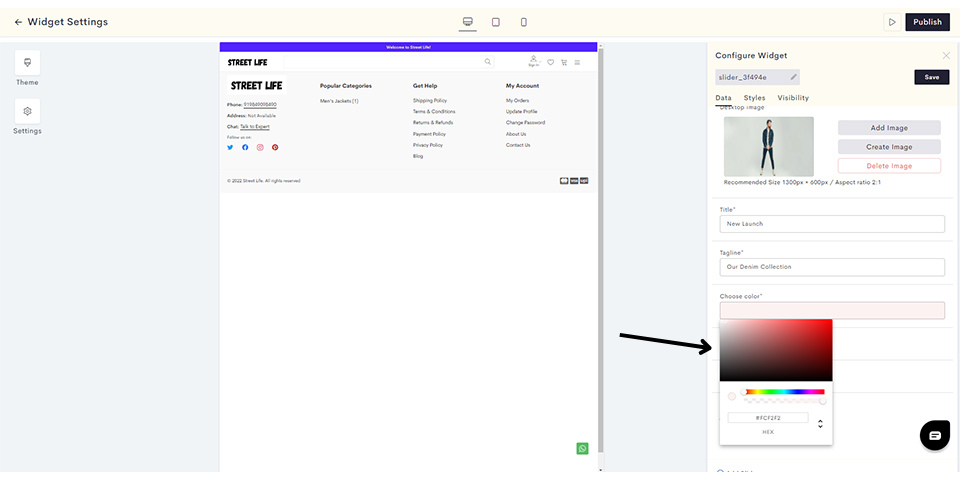Viewport: 960px width, 480px height.
Task: Click the Facebook social icon
Action: click(245, 148)
